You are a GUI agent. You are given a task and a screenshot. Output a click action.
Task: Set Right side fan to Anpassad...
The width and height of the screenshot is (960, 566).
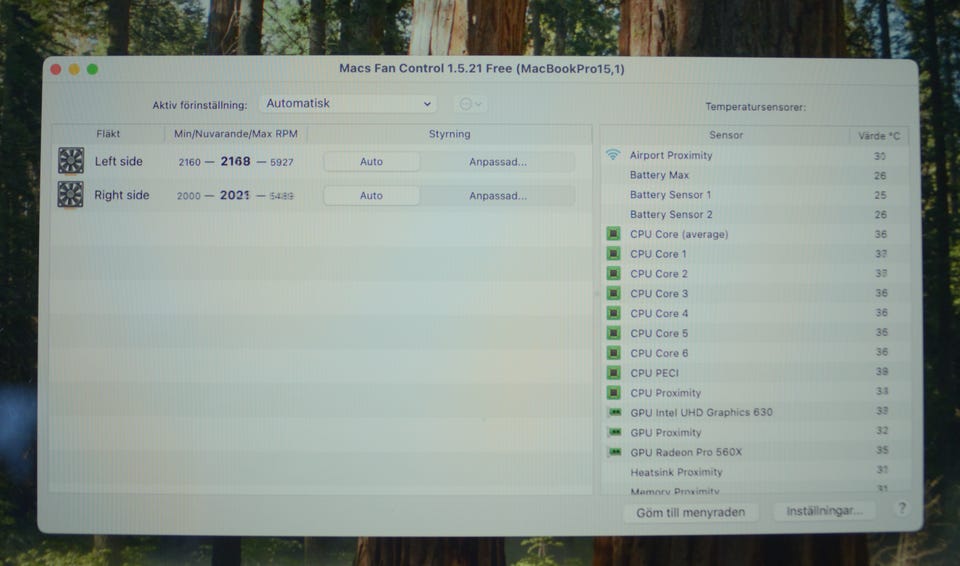(x=498, y=195)
